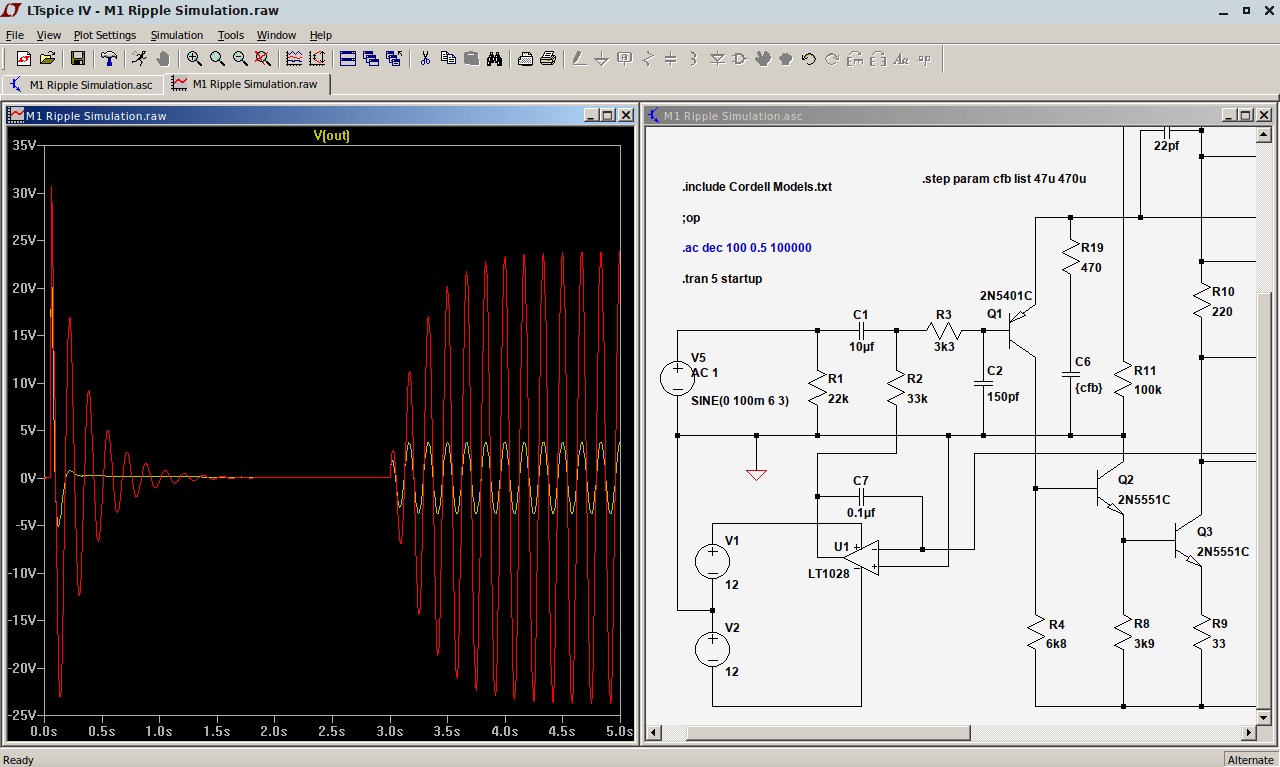Run the simulation with the running-man icon

pyautogui.click(x=139, y=59)
